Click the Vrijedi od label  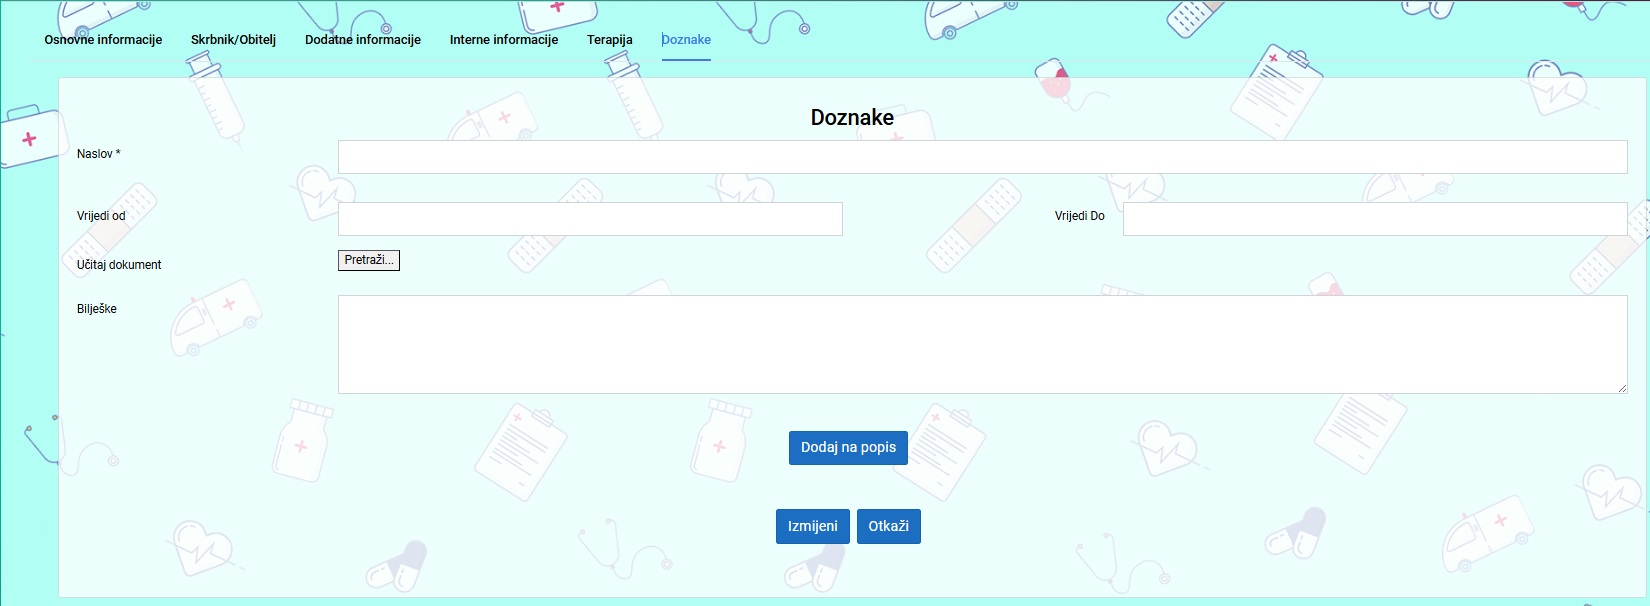click(101, 216)
